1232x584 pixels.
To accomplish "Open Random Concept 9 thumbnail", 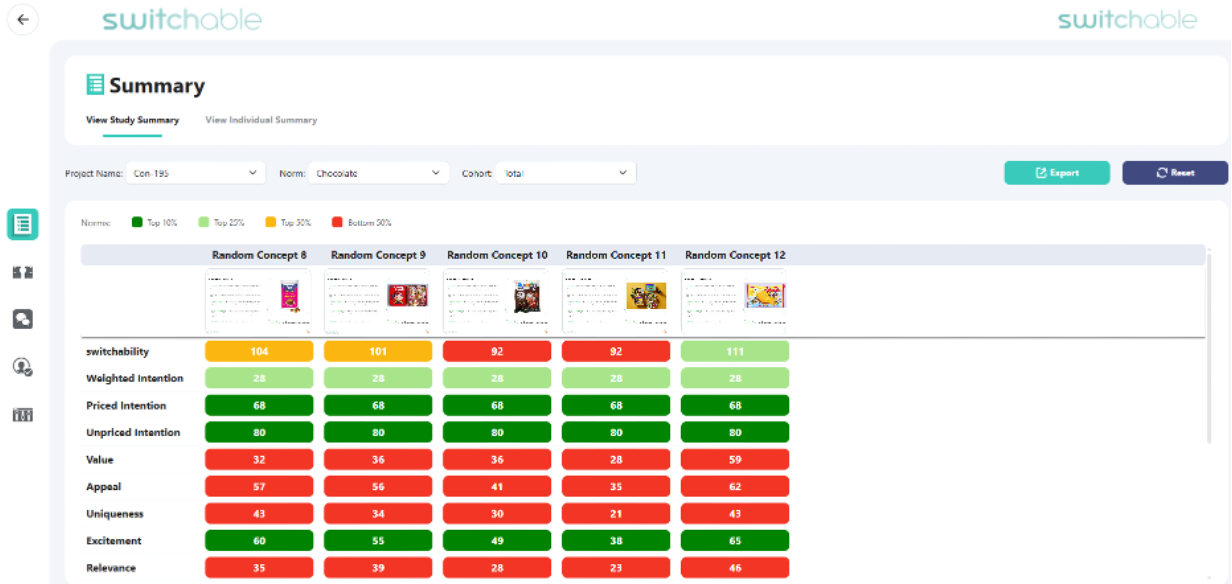I will click(378, 300).
